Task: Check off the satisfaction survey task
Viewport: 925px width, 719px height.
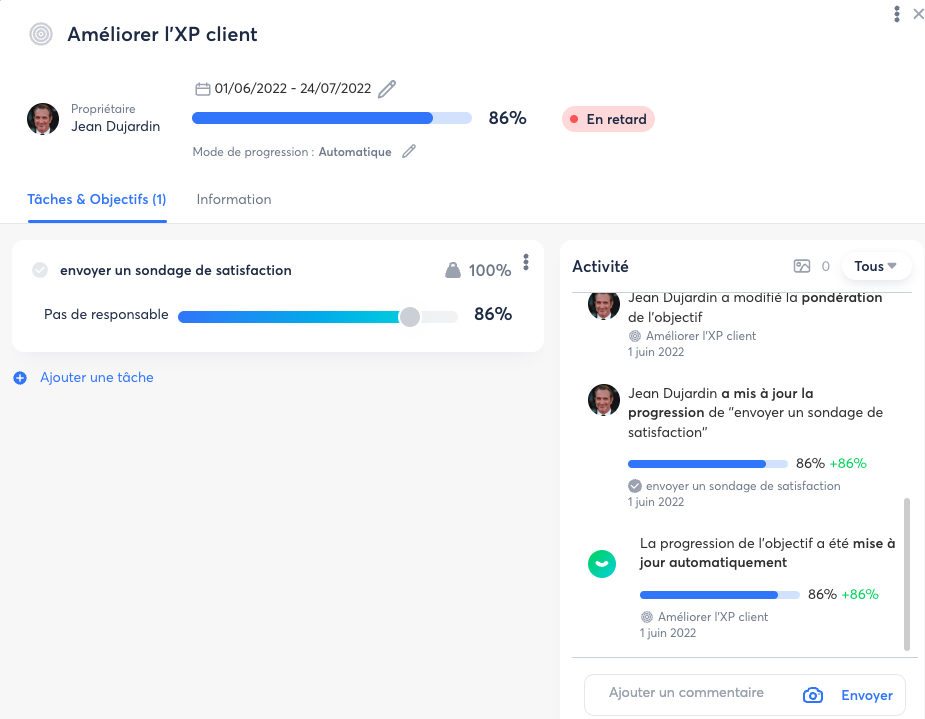Action: click(x=40, y=270)
